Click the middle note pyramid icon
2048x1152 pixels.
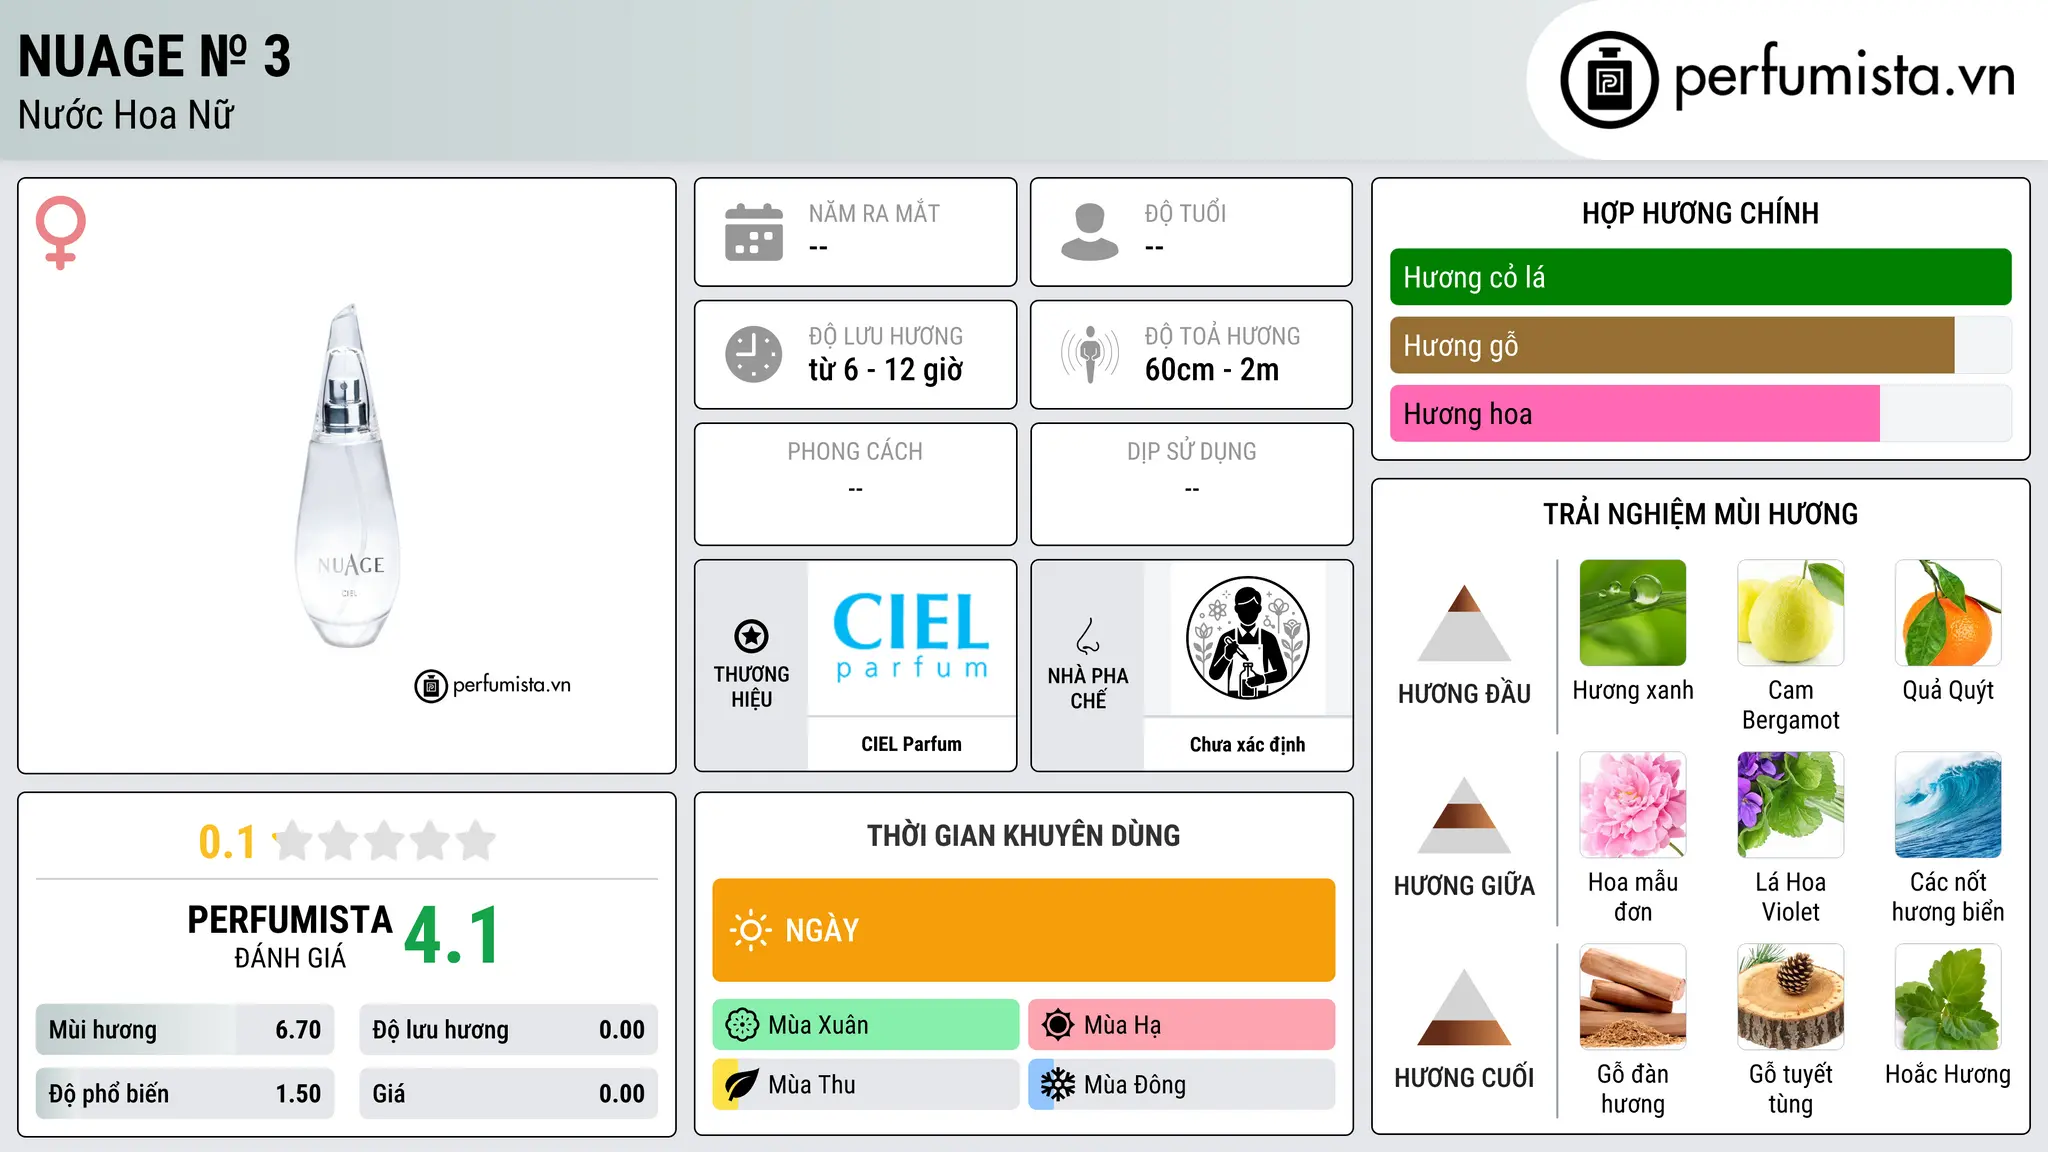pyautogui.click(x=1464, y=815)
